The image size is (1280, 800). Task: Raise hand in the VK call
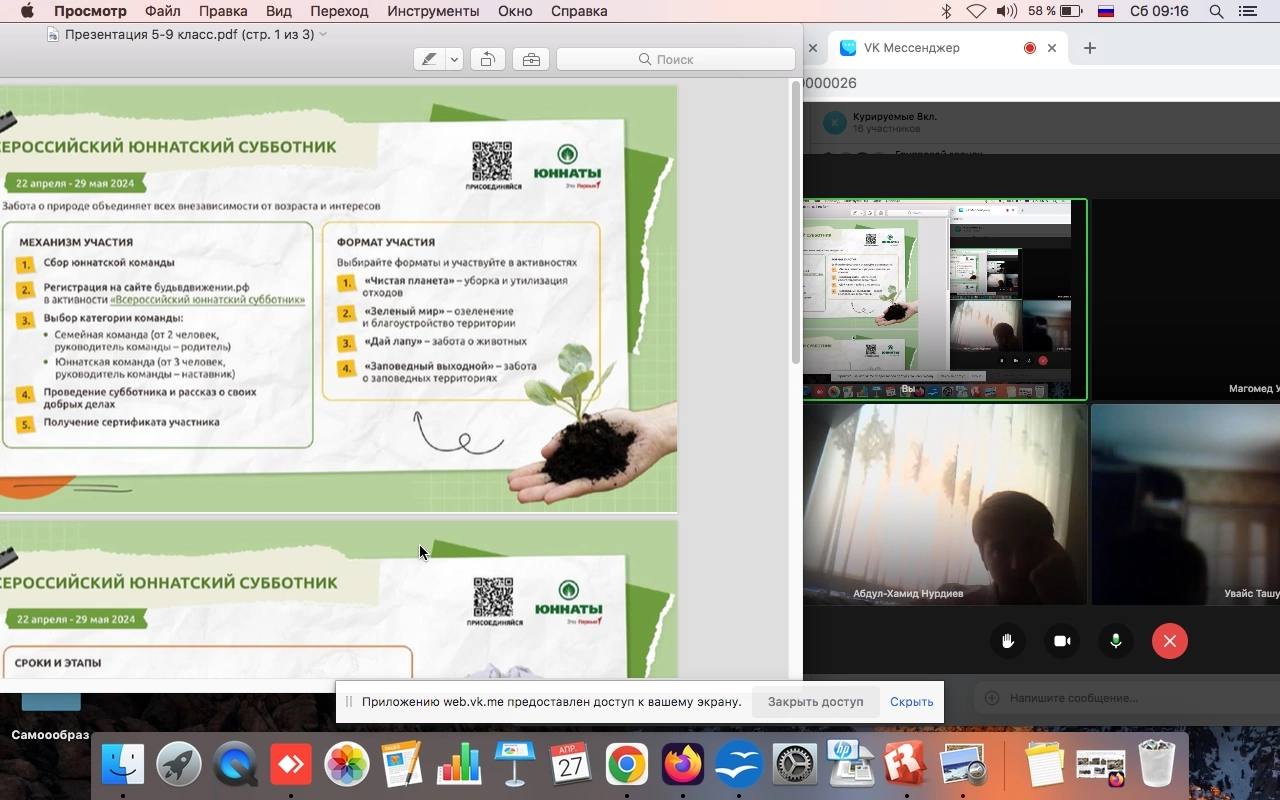pos(1008,641)
